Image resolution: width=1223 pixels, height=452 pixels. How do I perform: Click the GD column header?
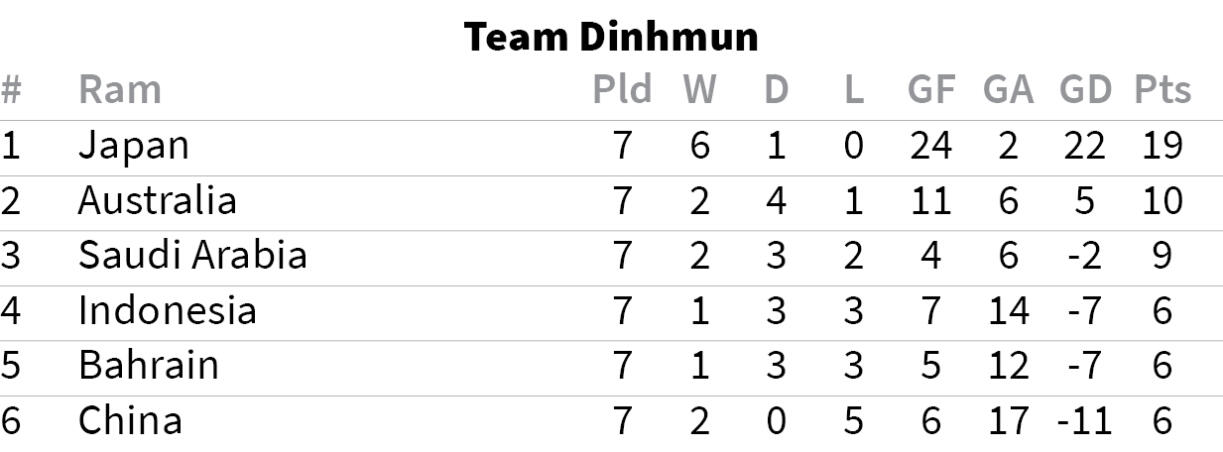click(x=1085, y=90)
